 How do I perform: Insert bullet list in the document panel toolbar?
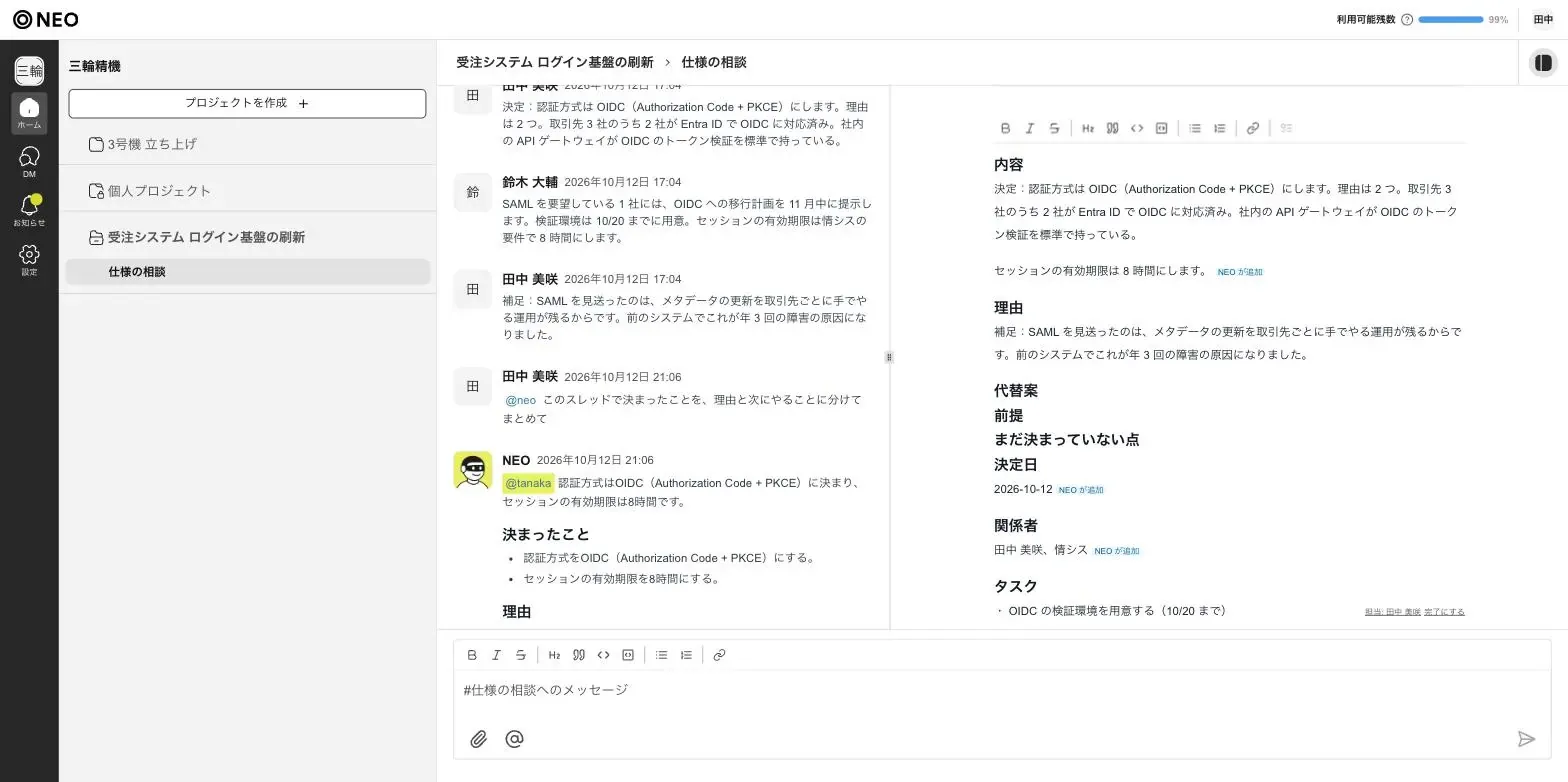click(1194, 128)
